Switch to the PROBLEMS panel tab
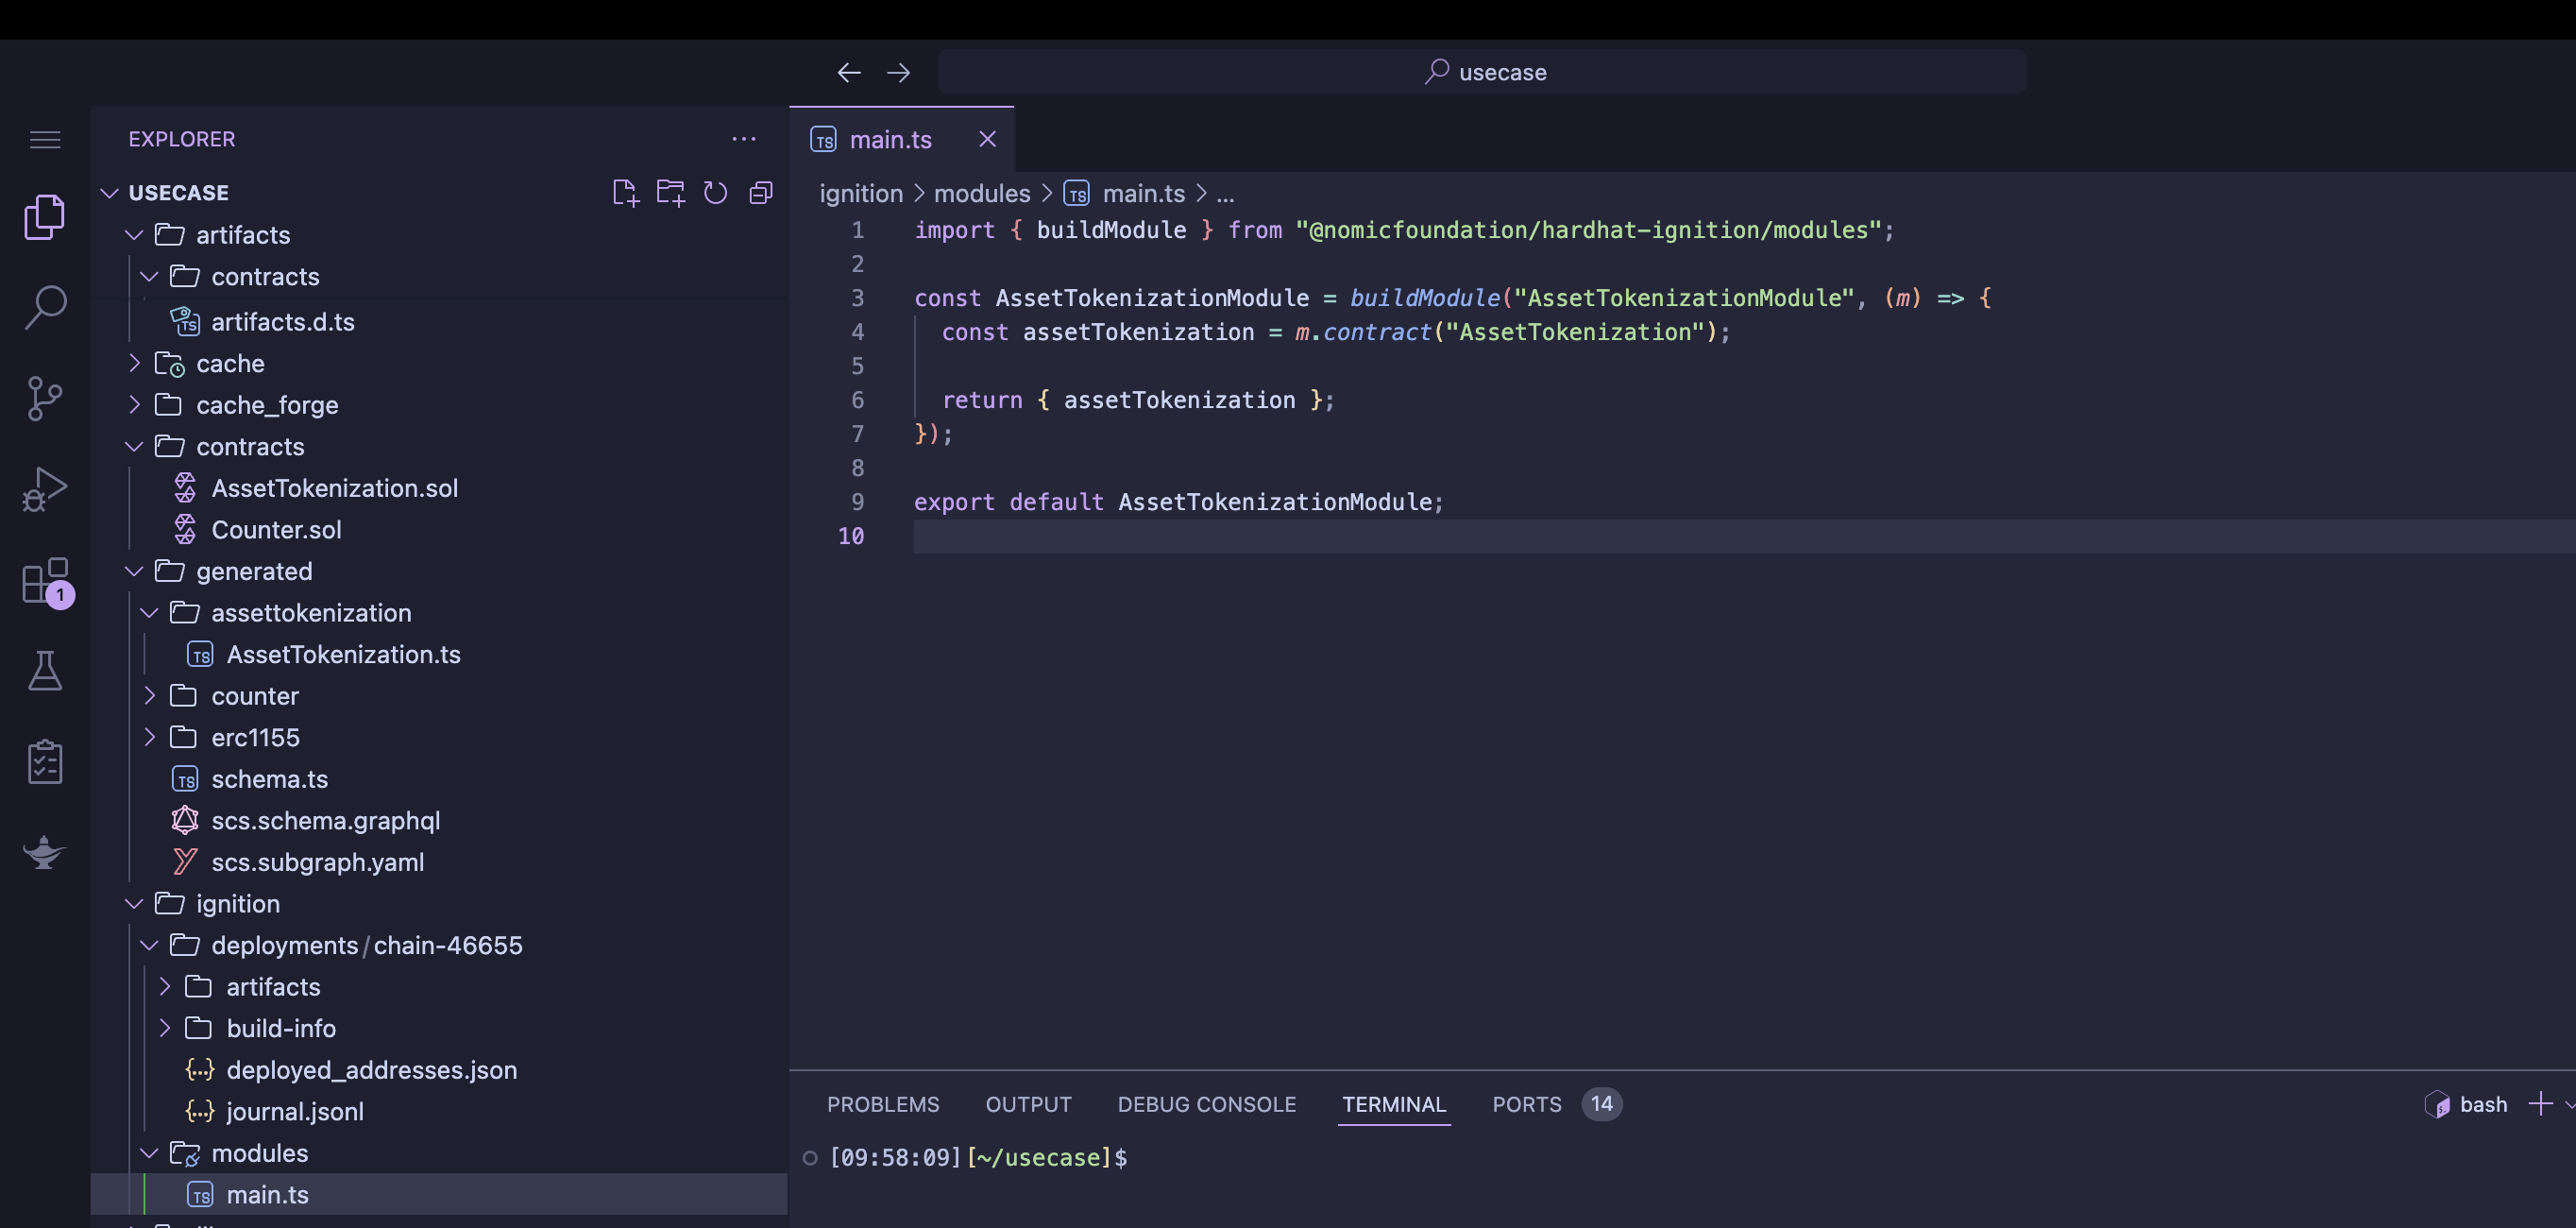The width and height of the screenshot is (2576, 1228). pos(882,1104)
